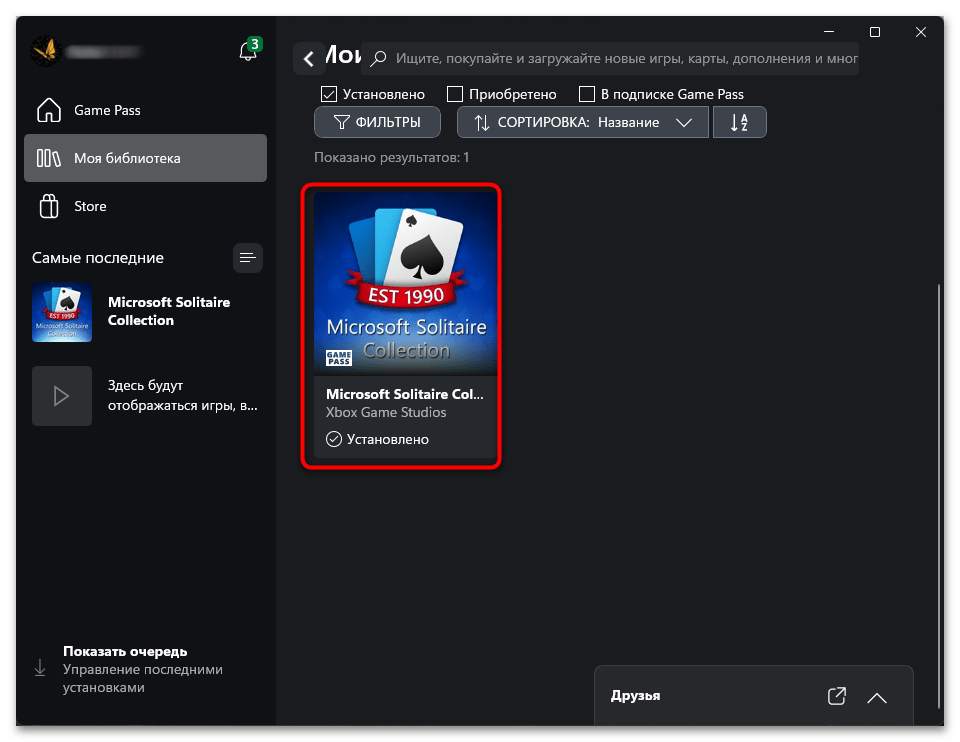960x742 pixels.
Task: Click the vertical scrollbar
Action: (x=939, y=496)
